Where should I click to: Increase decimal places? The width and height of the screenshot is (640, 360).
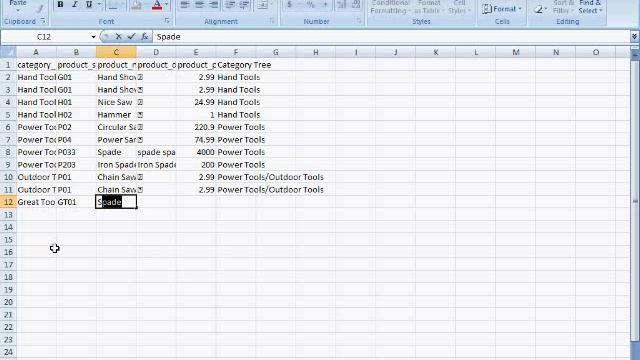342,4
